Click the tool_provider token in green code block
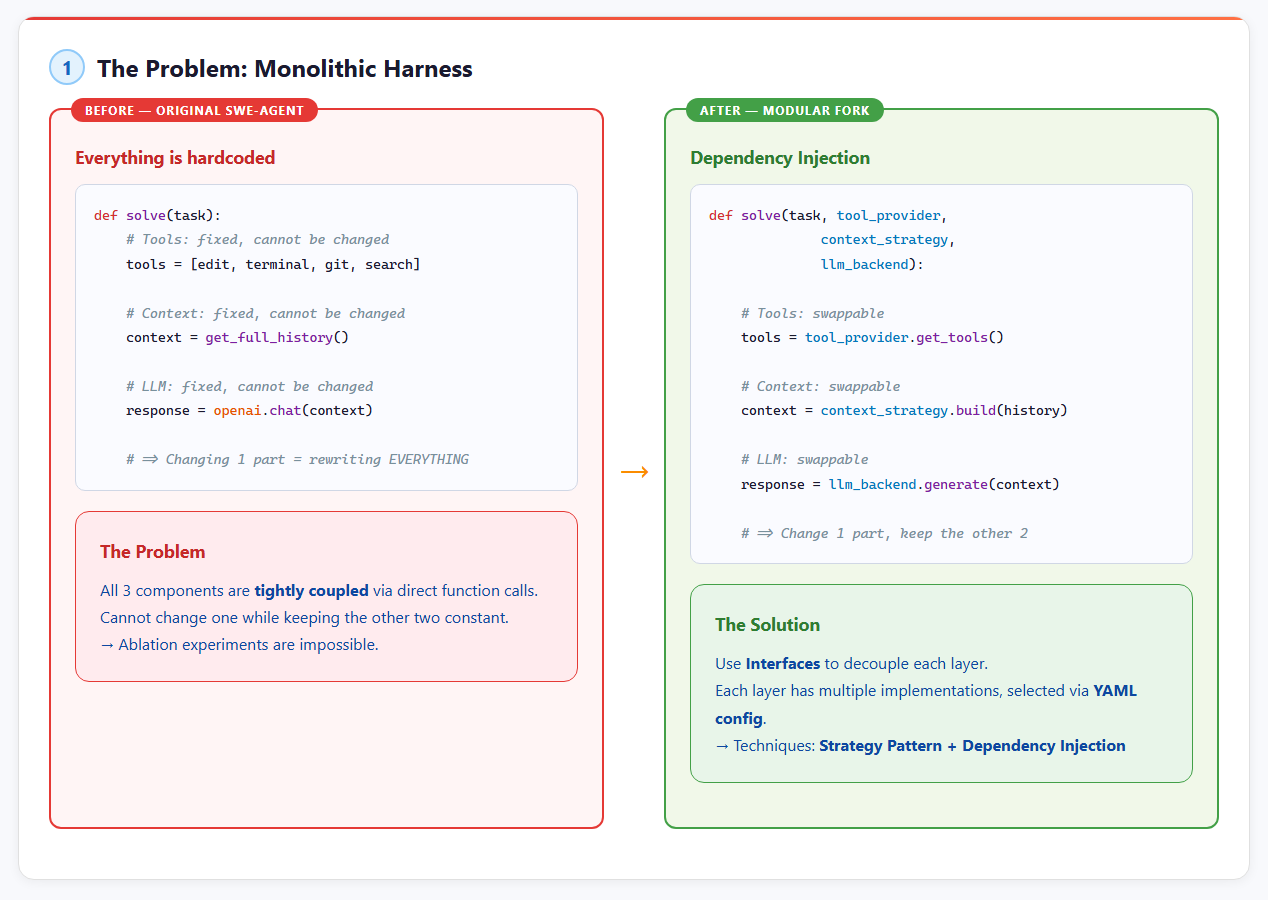Viewport: 1268px width, 900px height. click(888, 215)
